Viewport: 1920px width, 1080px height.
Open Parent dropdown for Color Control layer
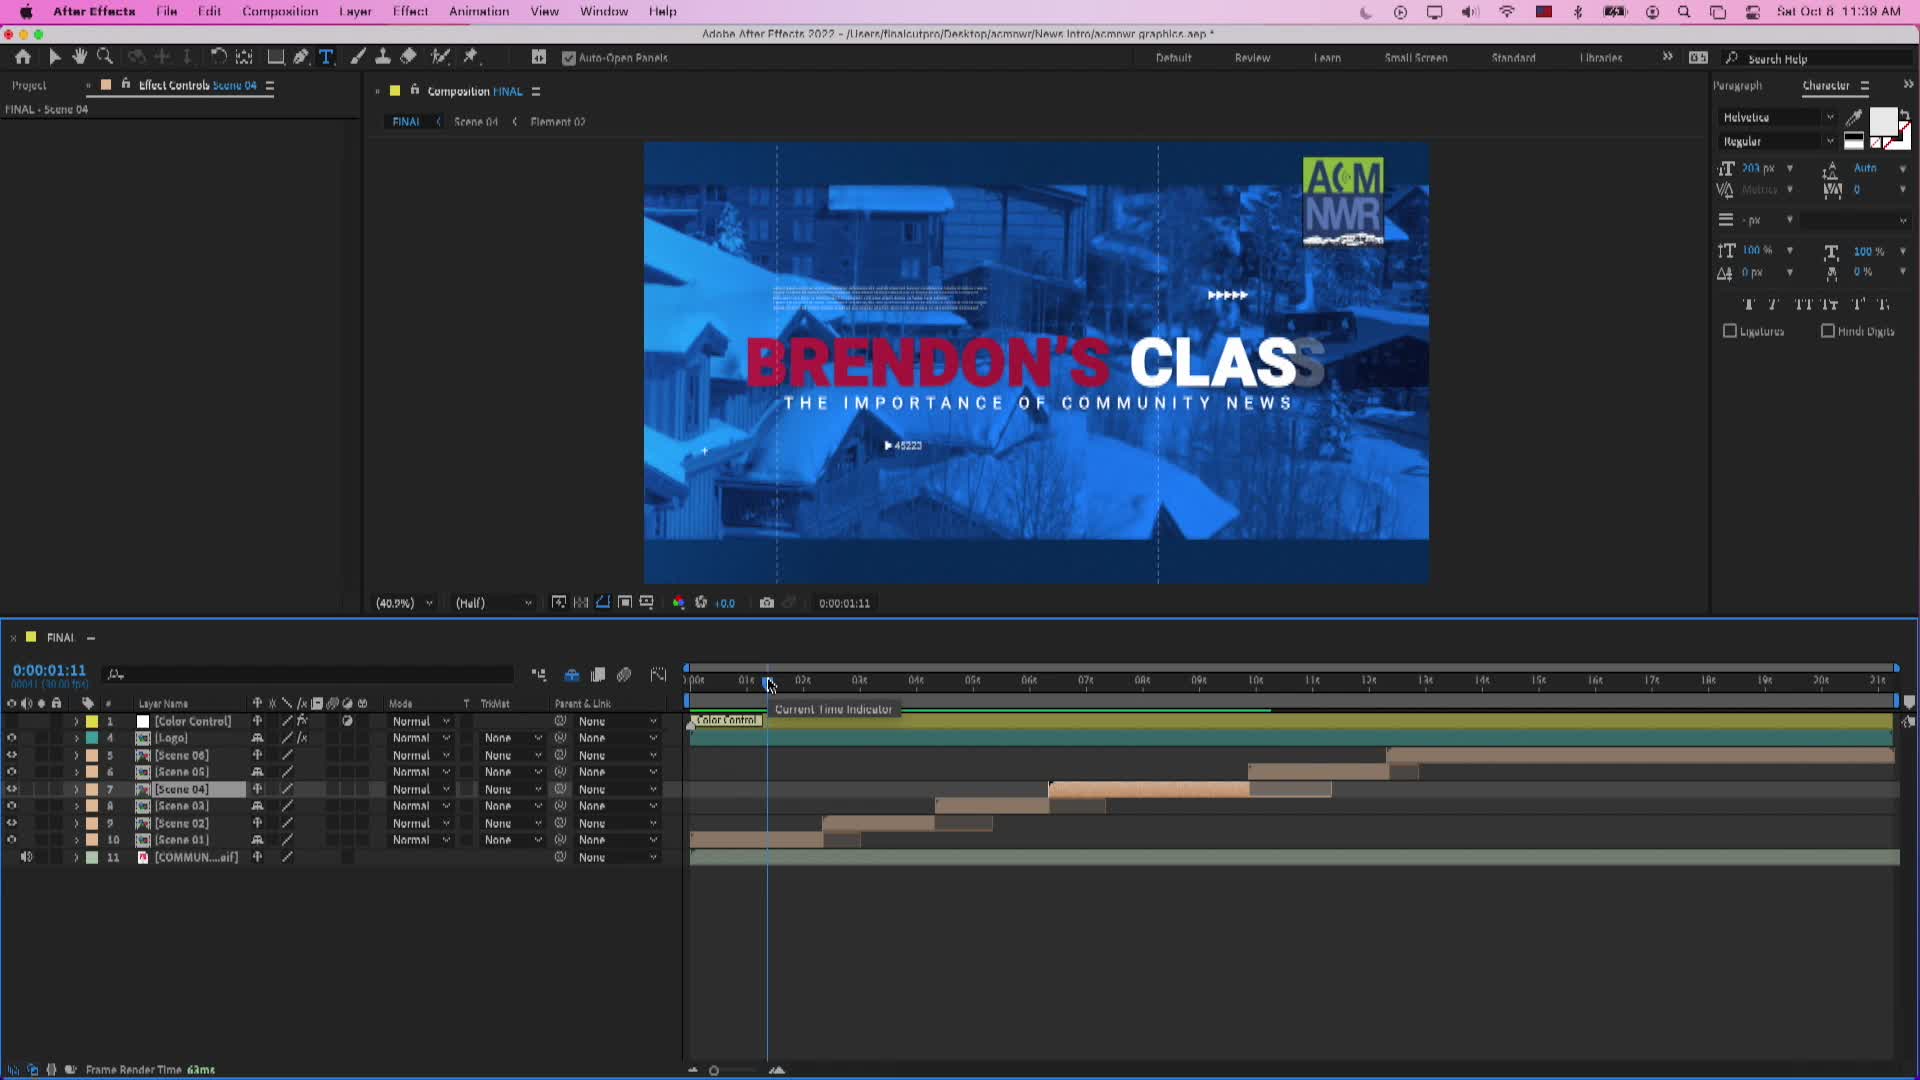point(617,721)
